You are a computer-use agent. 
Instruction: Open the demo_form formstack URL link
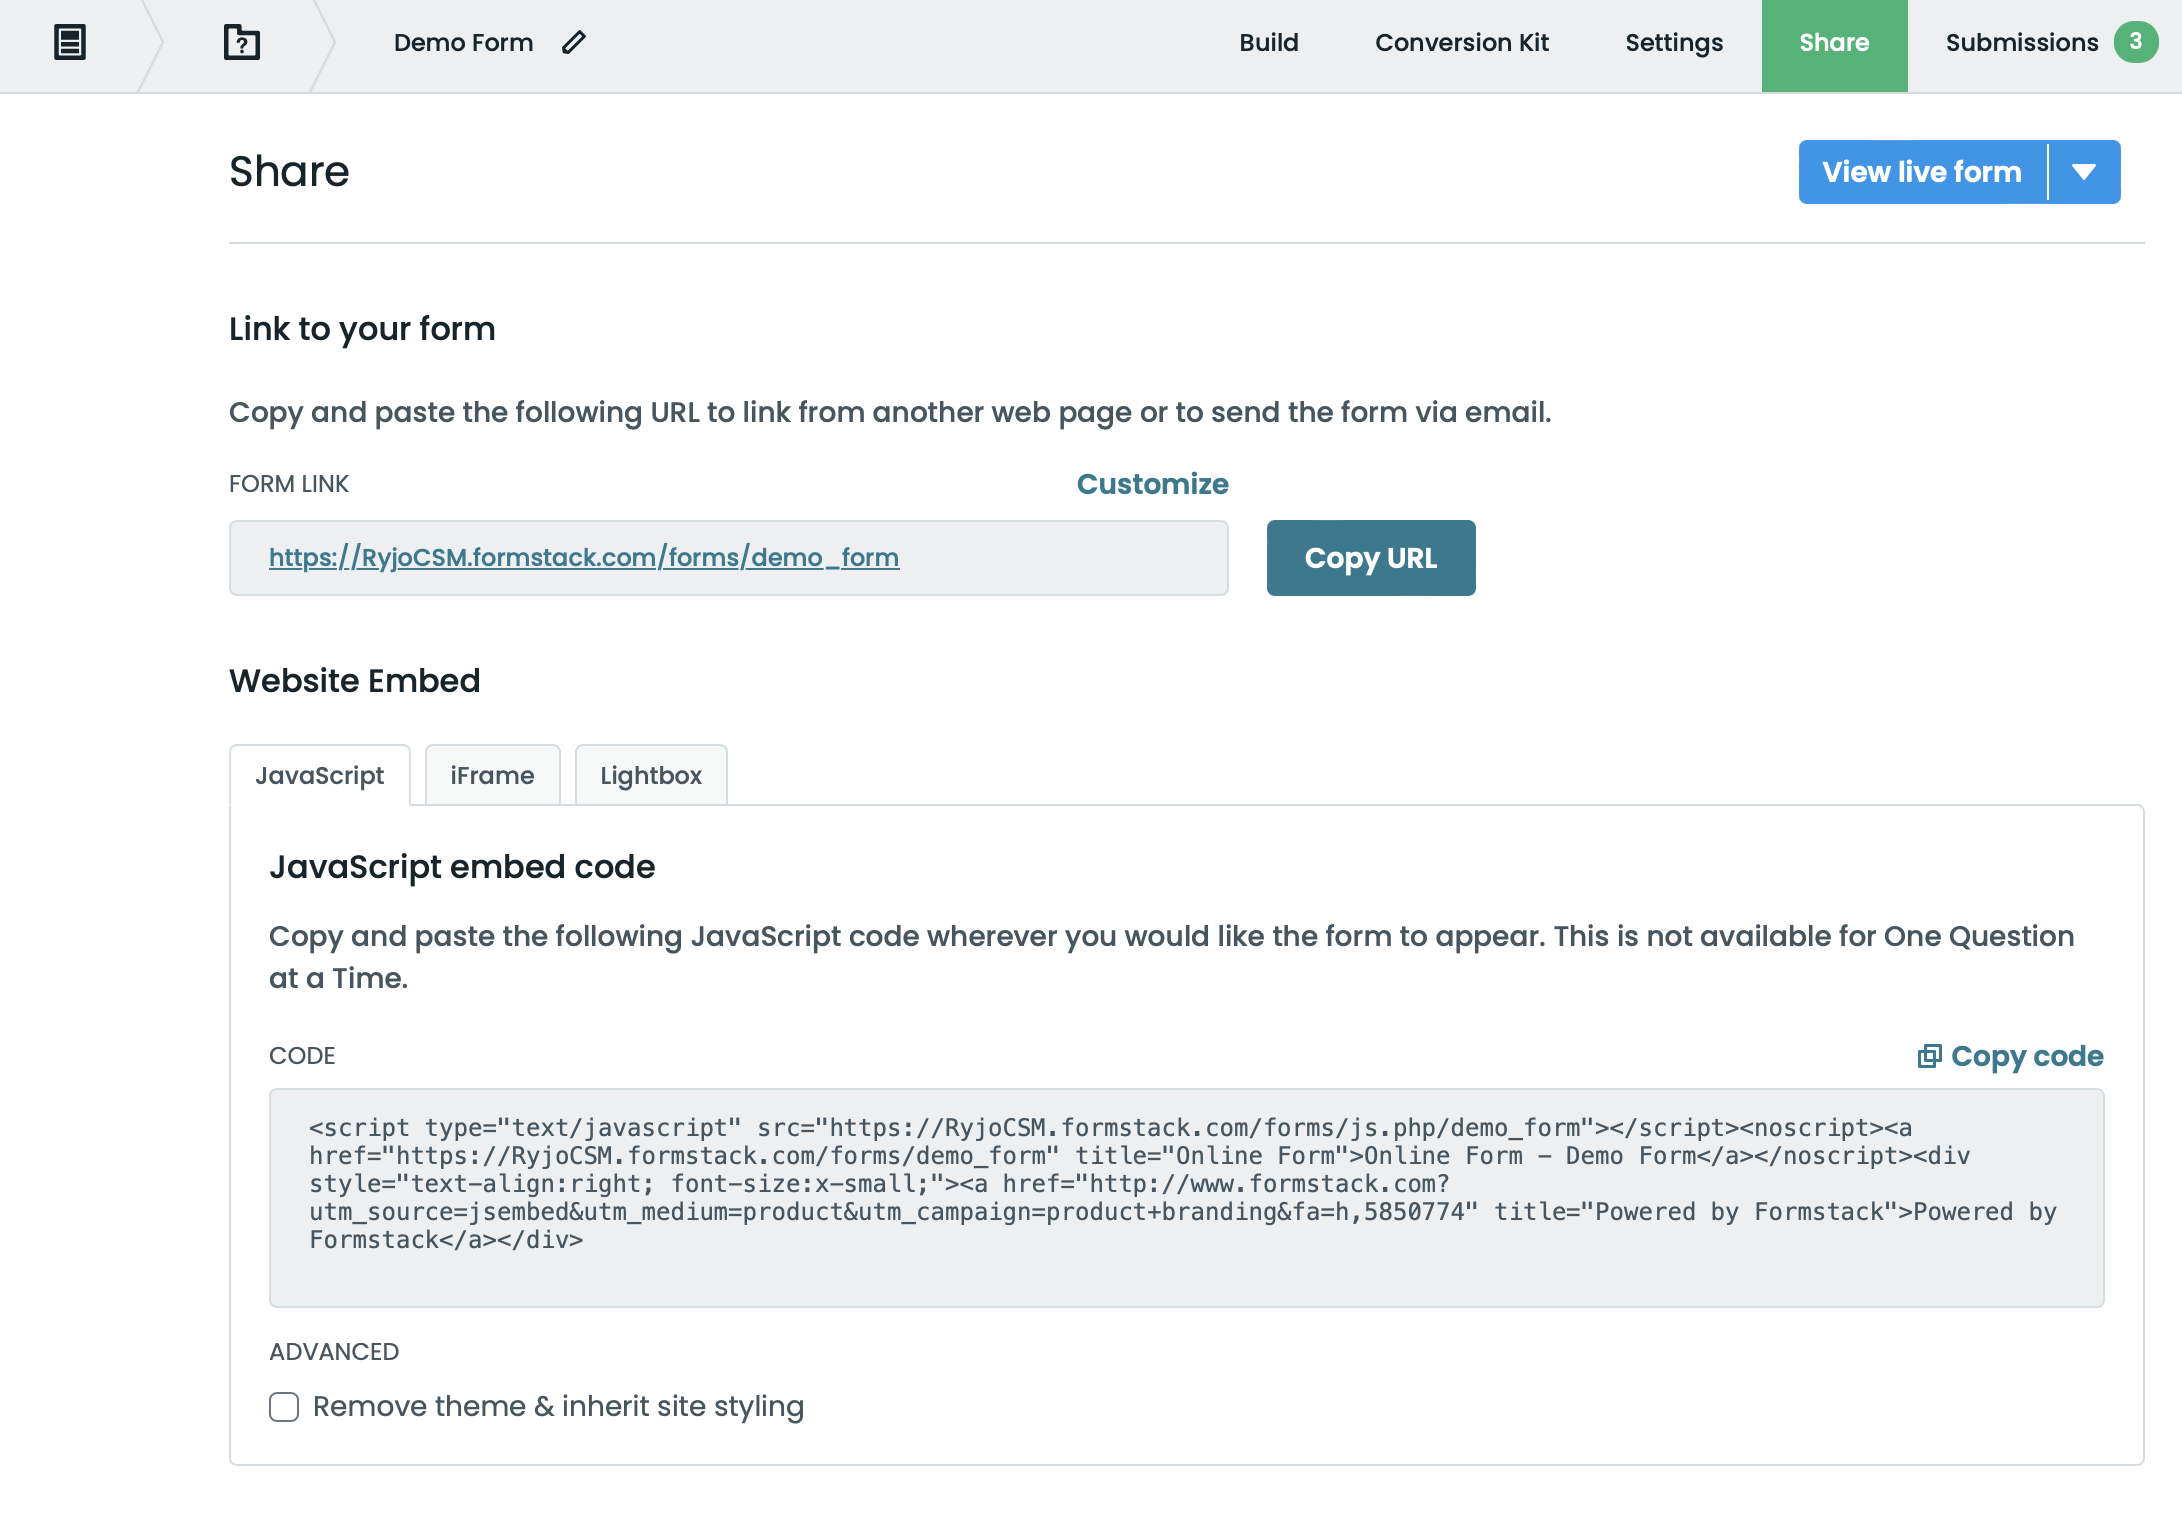click(584, 558)
